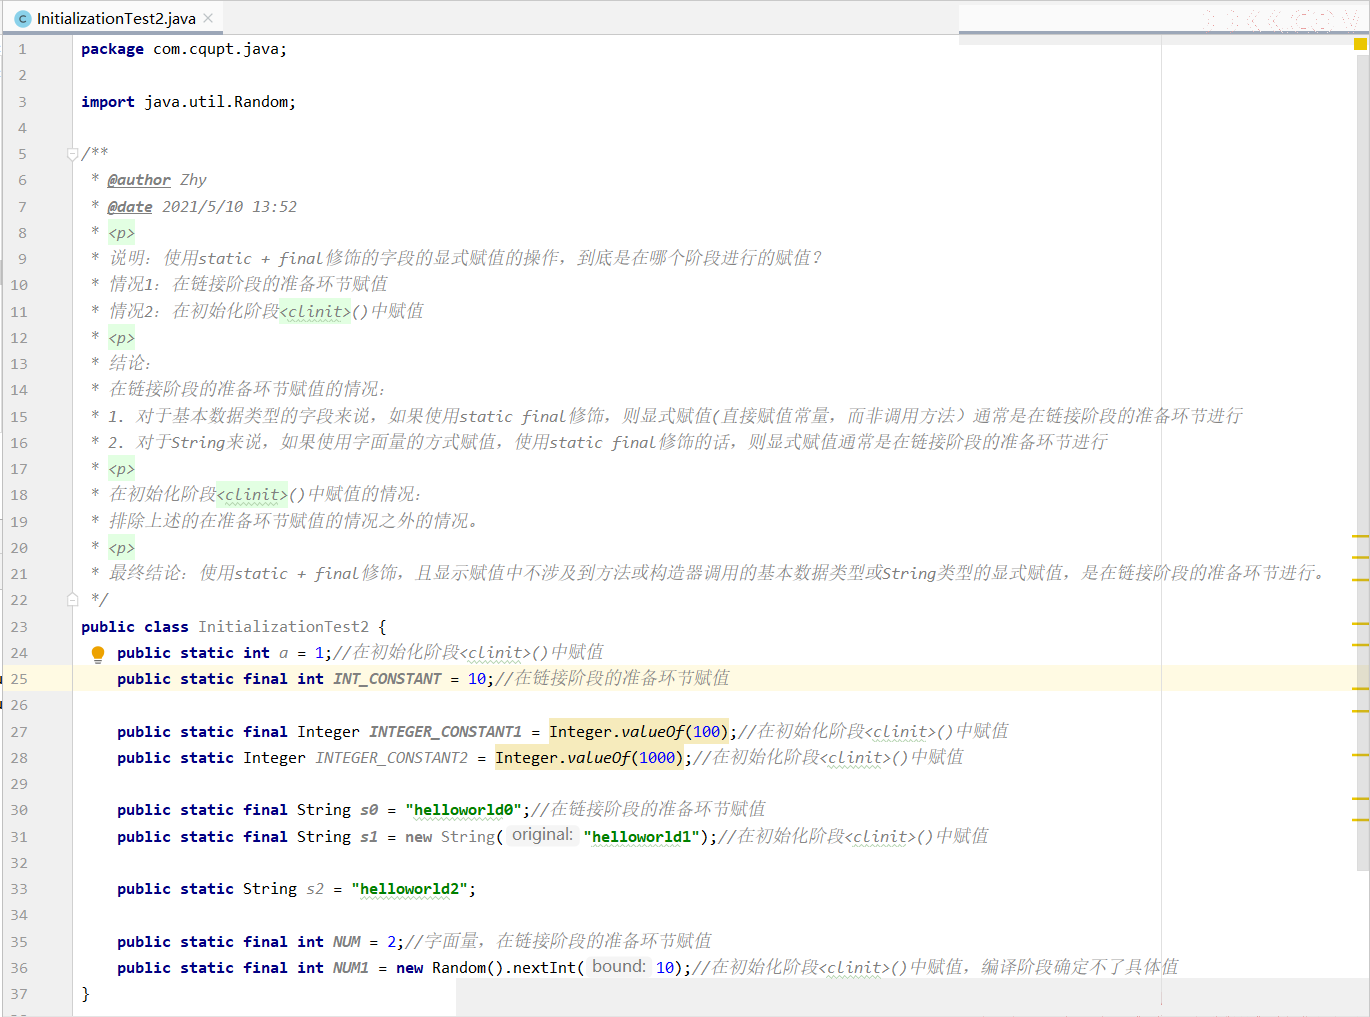Click java.util.Random in the import statement
The image size is (1370, 1017).
(x=216, y=102)
